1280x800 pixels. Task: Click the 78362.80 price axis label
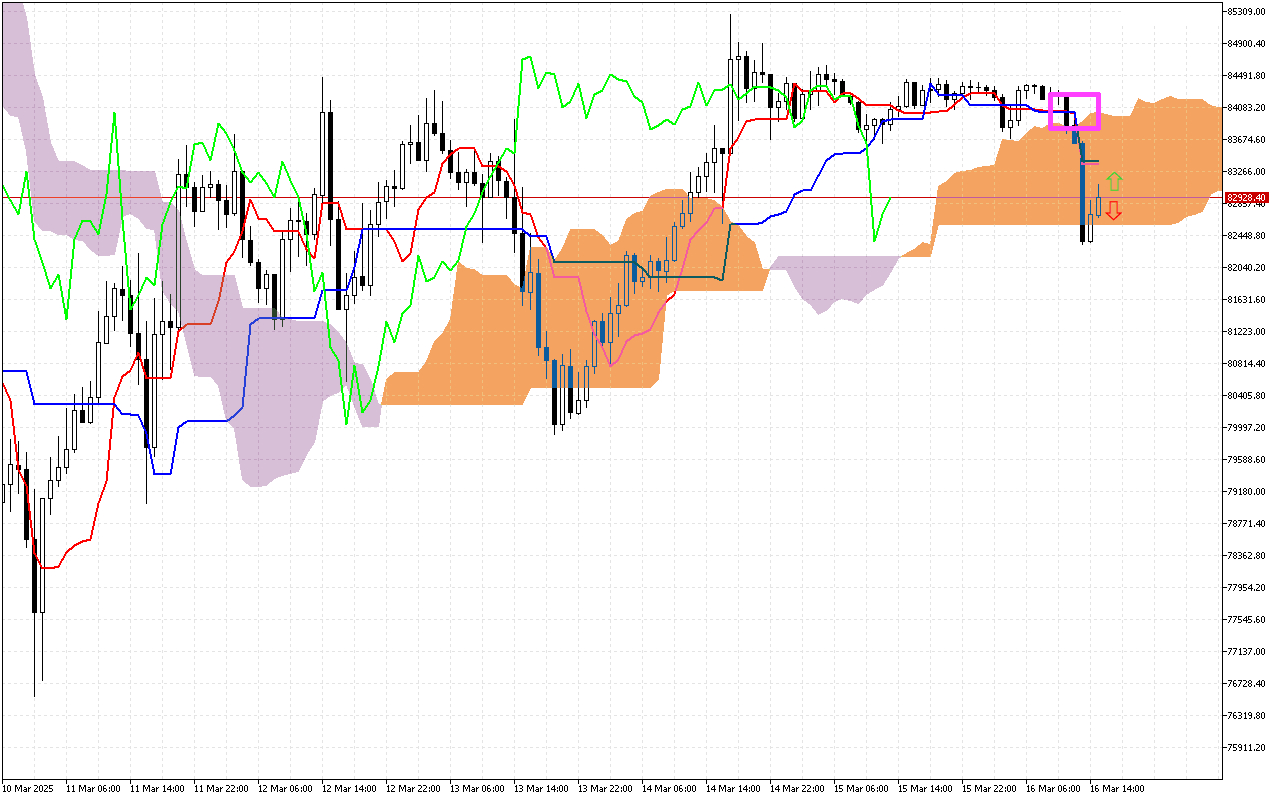(1246, 556)
